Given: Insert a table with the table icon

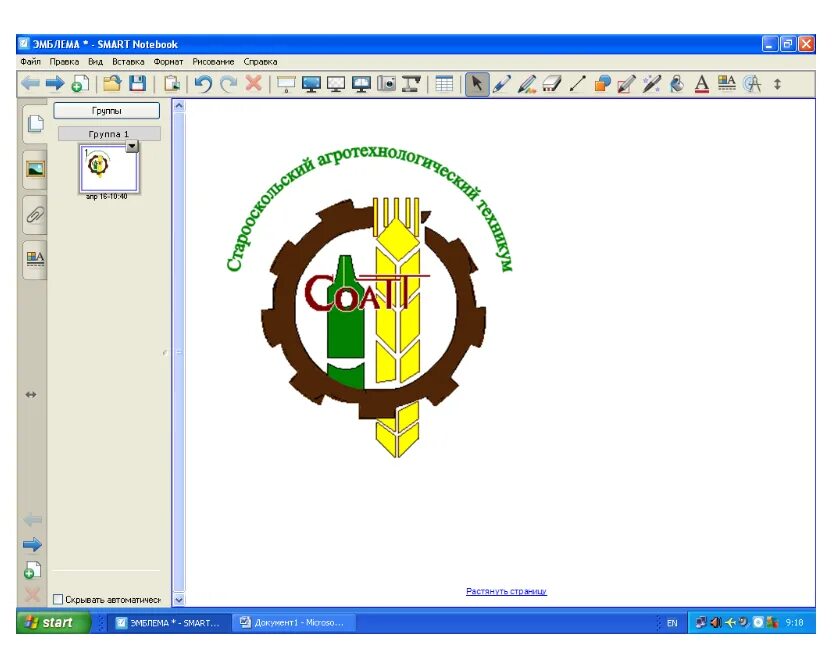Looking at the screenshot, I should click(x=444, y=84).
